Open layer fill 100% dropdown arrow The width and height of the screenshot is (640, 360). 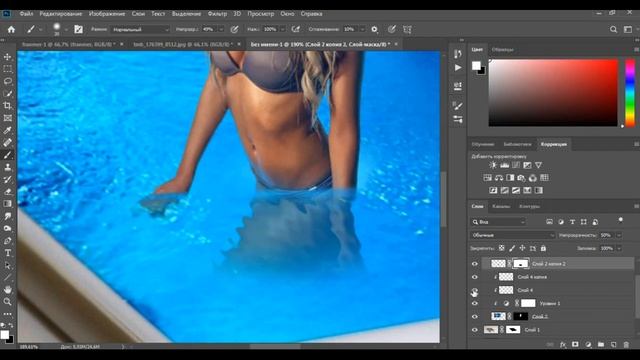pyautogui.click(x=619, y=248)
